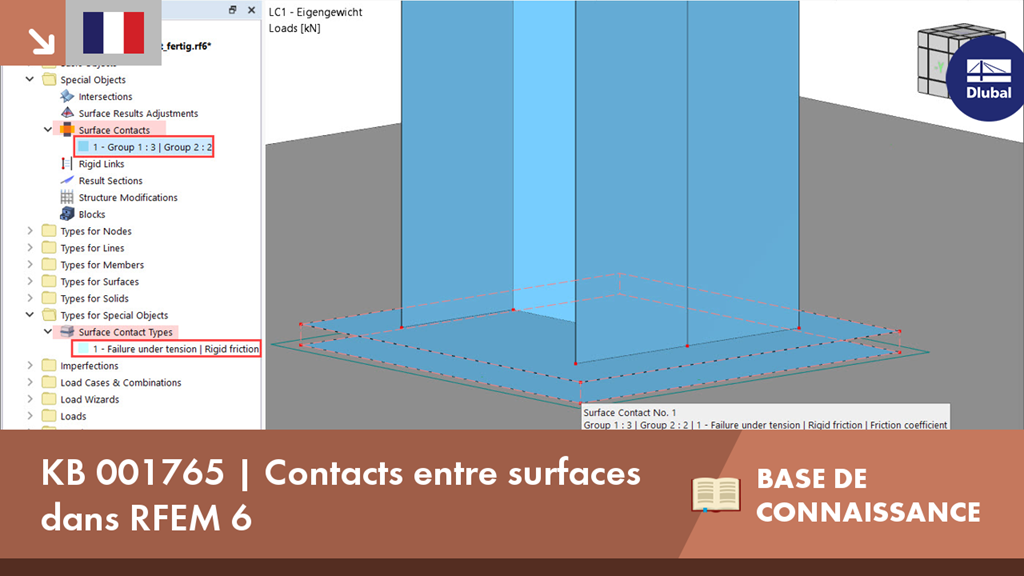Expand the Types for Nodes node
Image resolution: width=1024 pixels, height=576 pixels.
(30, 231)
